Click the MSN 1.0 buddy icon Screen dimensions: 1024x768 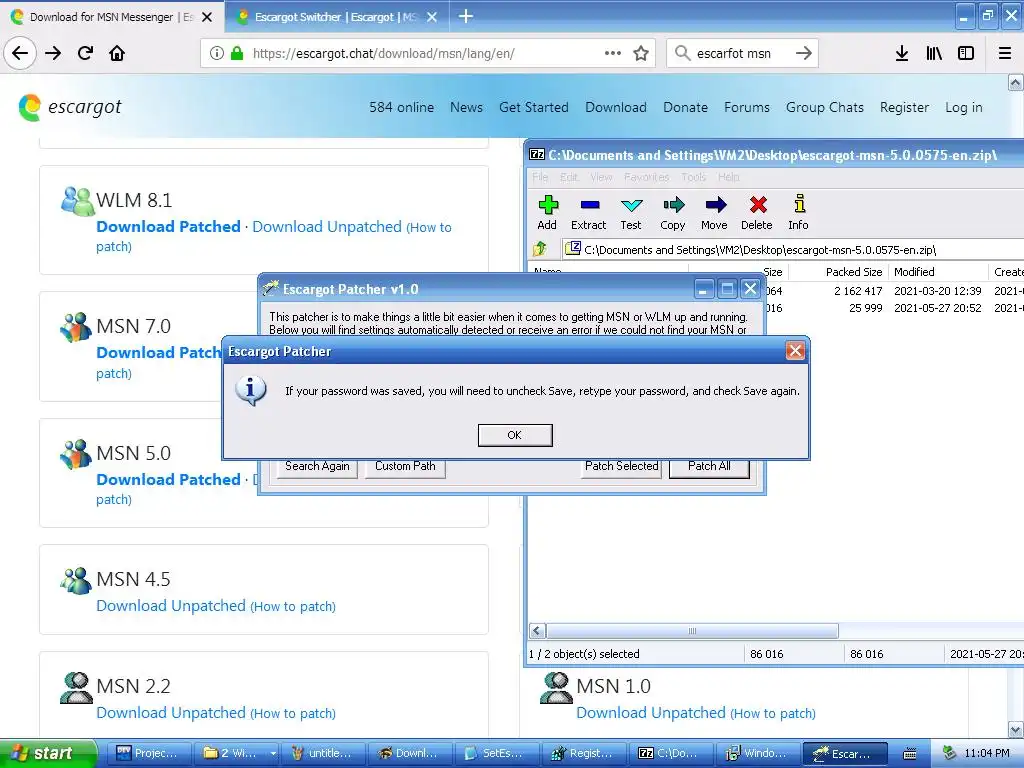tap(556, 688)
